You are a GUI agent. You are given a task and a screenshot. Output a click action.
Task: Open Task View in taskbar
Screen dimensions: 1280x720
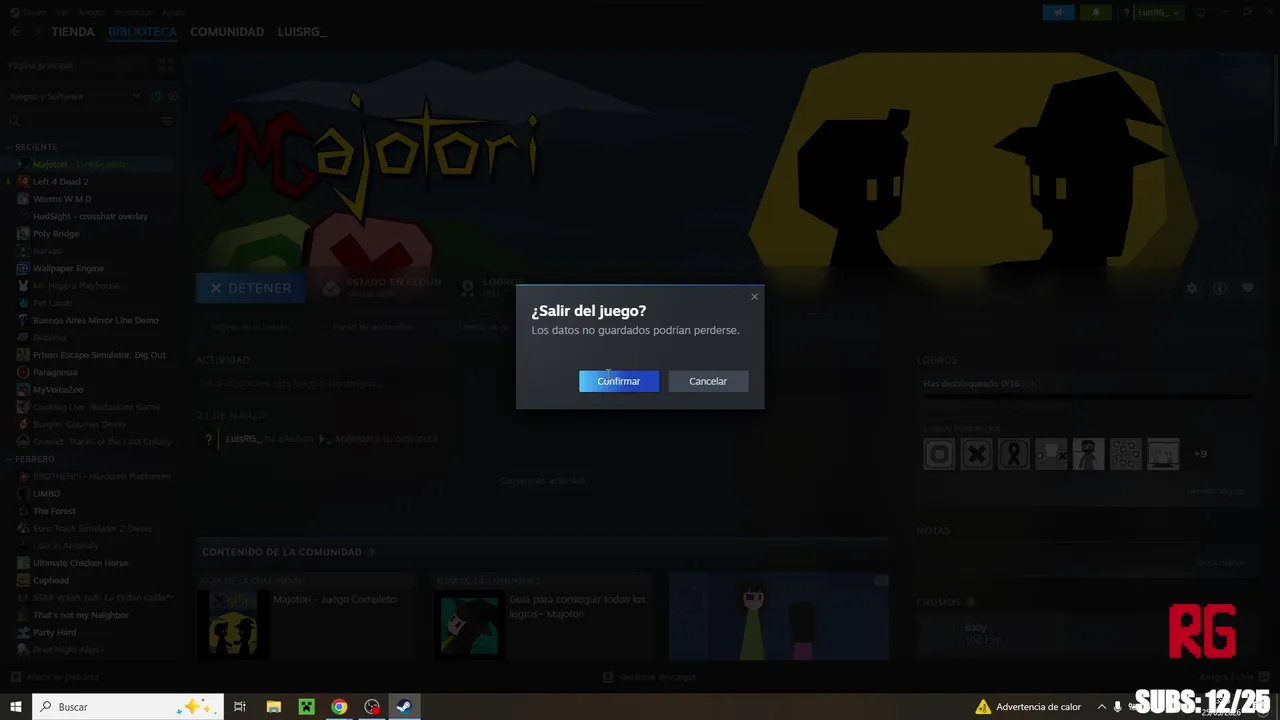click(240, 707)
